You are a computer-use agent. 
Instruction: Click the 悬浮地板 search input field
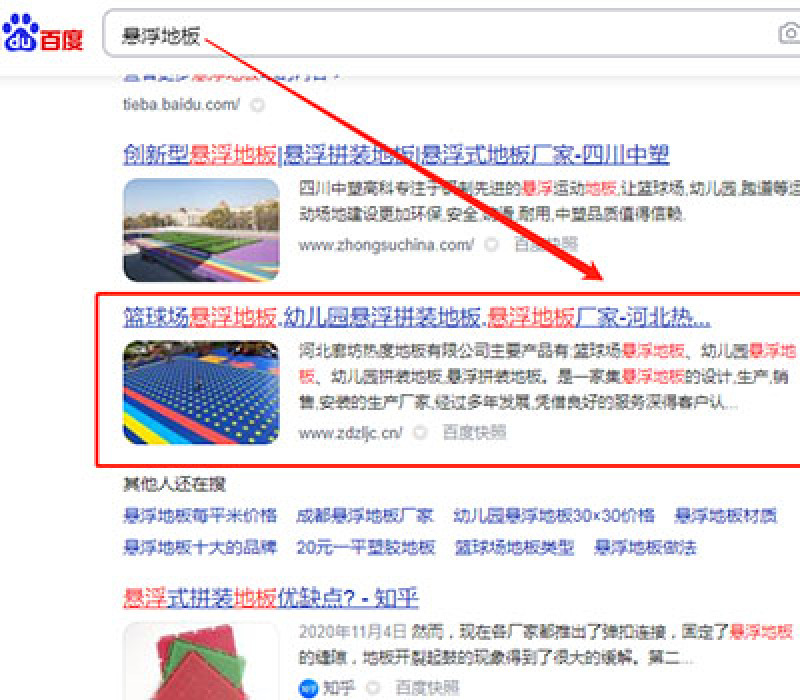tap(439, 34)
